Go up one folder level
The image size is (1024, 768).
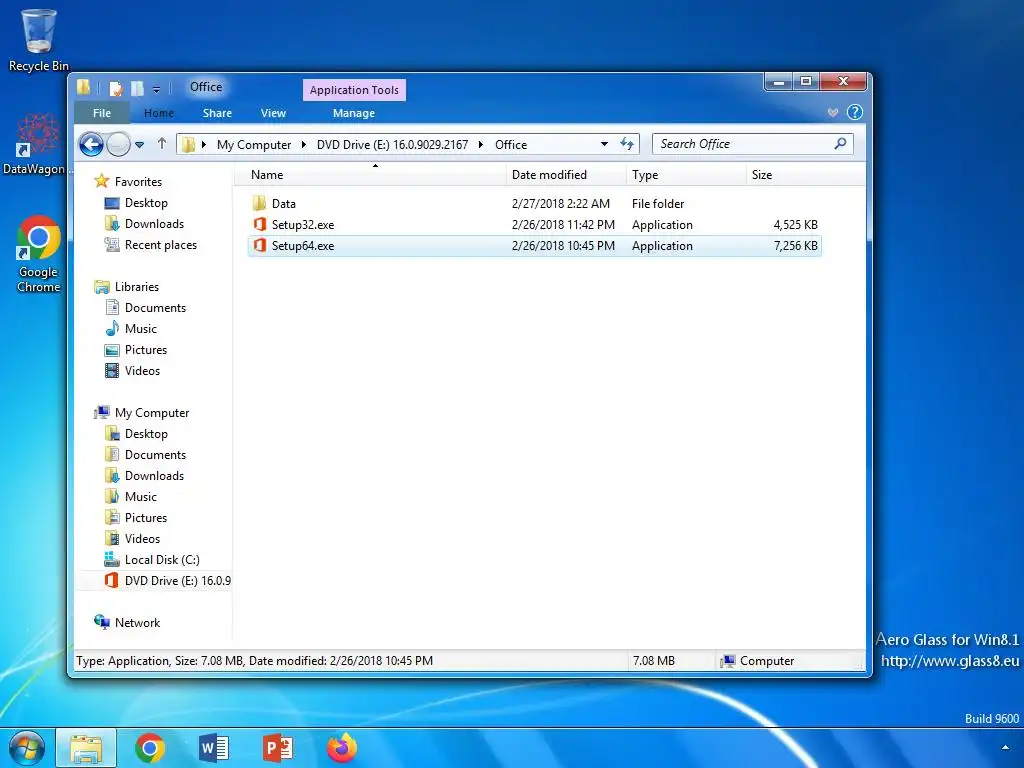coord(162,144)
